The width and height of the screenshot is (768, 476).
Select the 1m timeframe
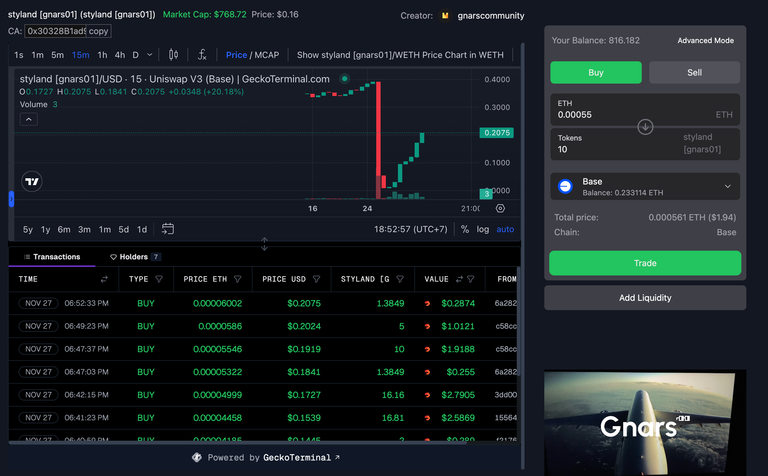coord(38,55)
